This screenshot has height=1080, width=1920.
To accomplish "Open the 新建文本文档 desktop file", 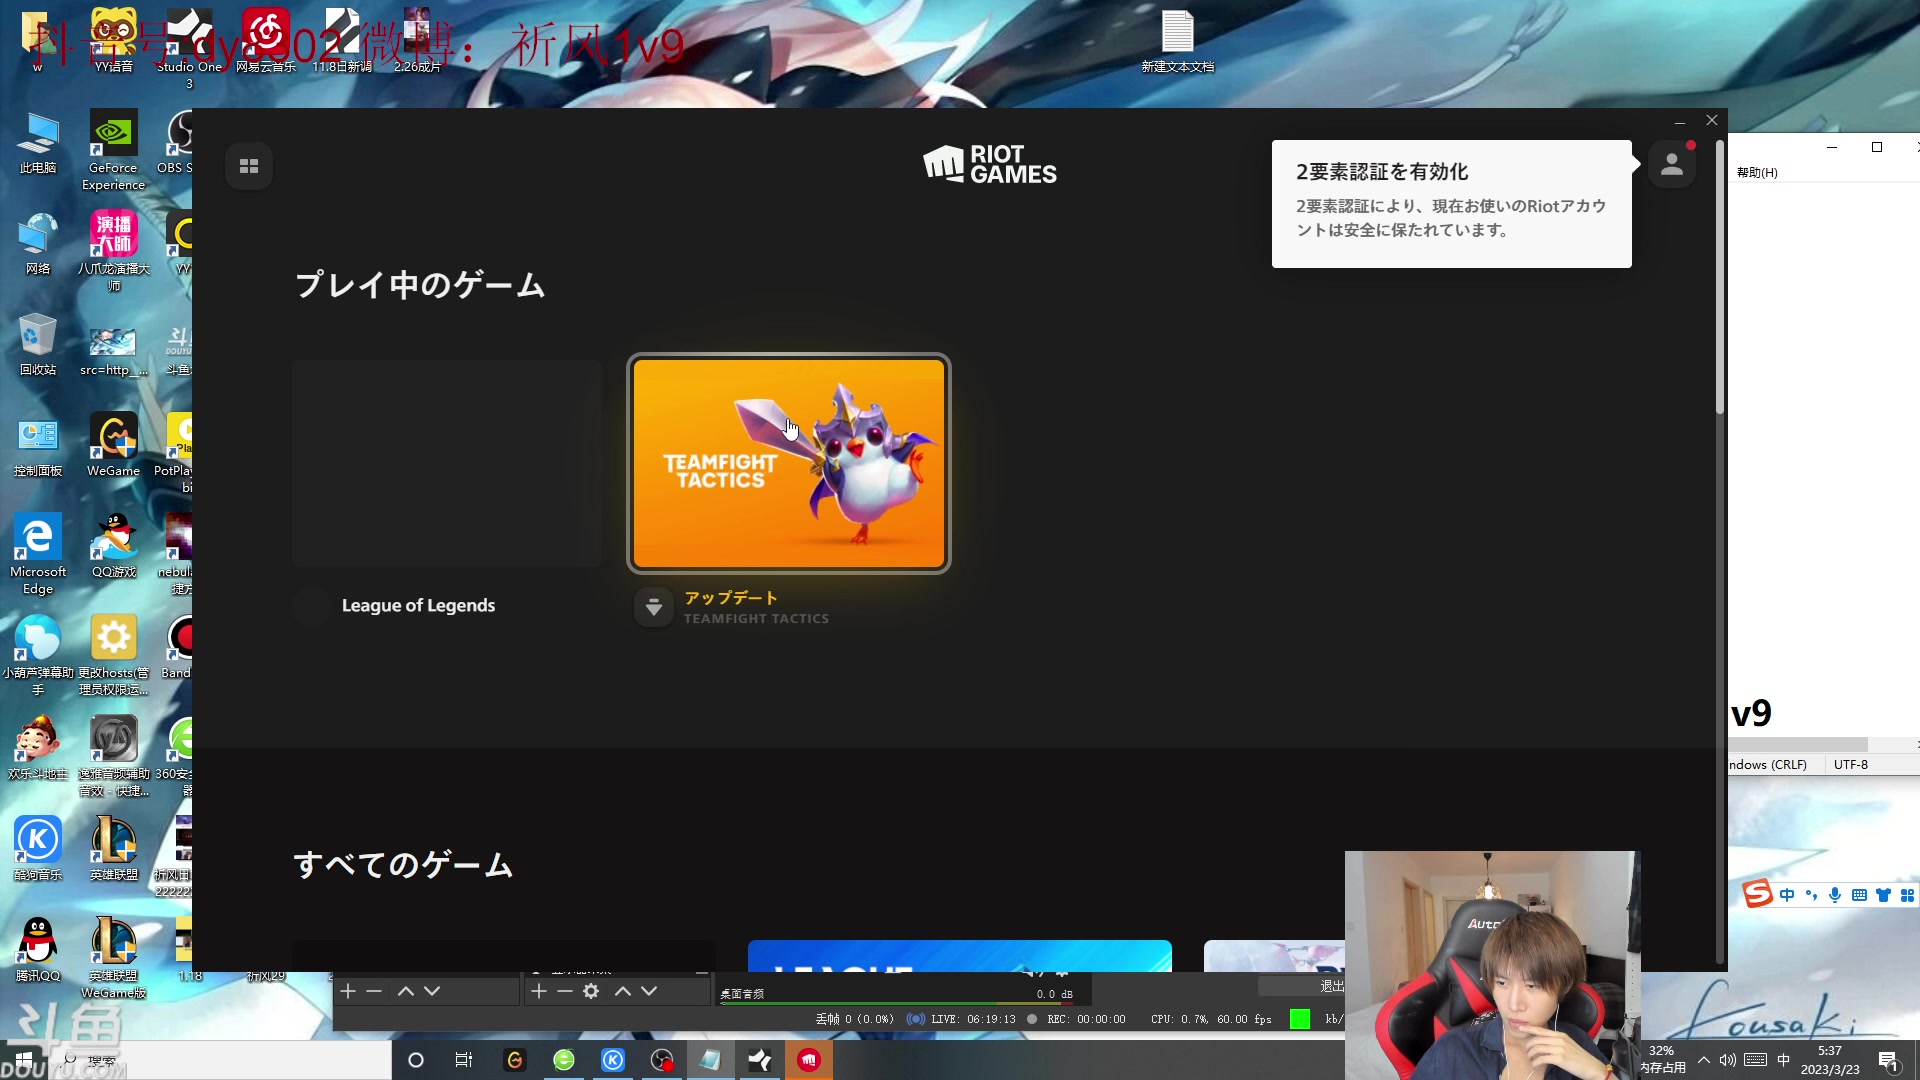I will 1178,42.
